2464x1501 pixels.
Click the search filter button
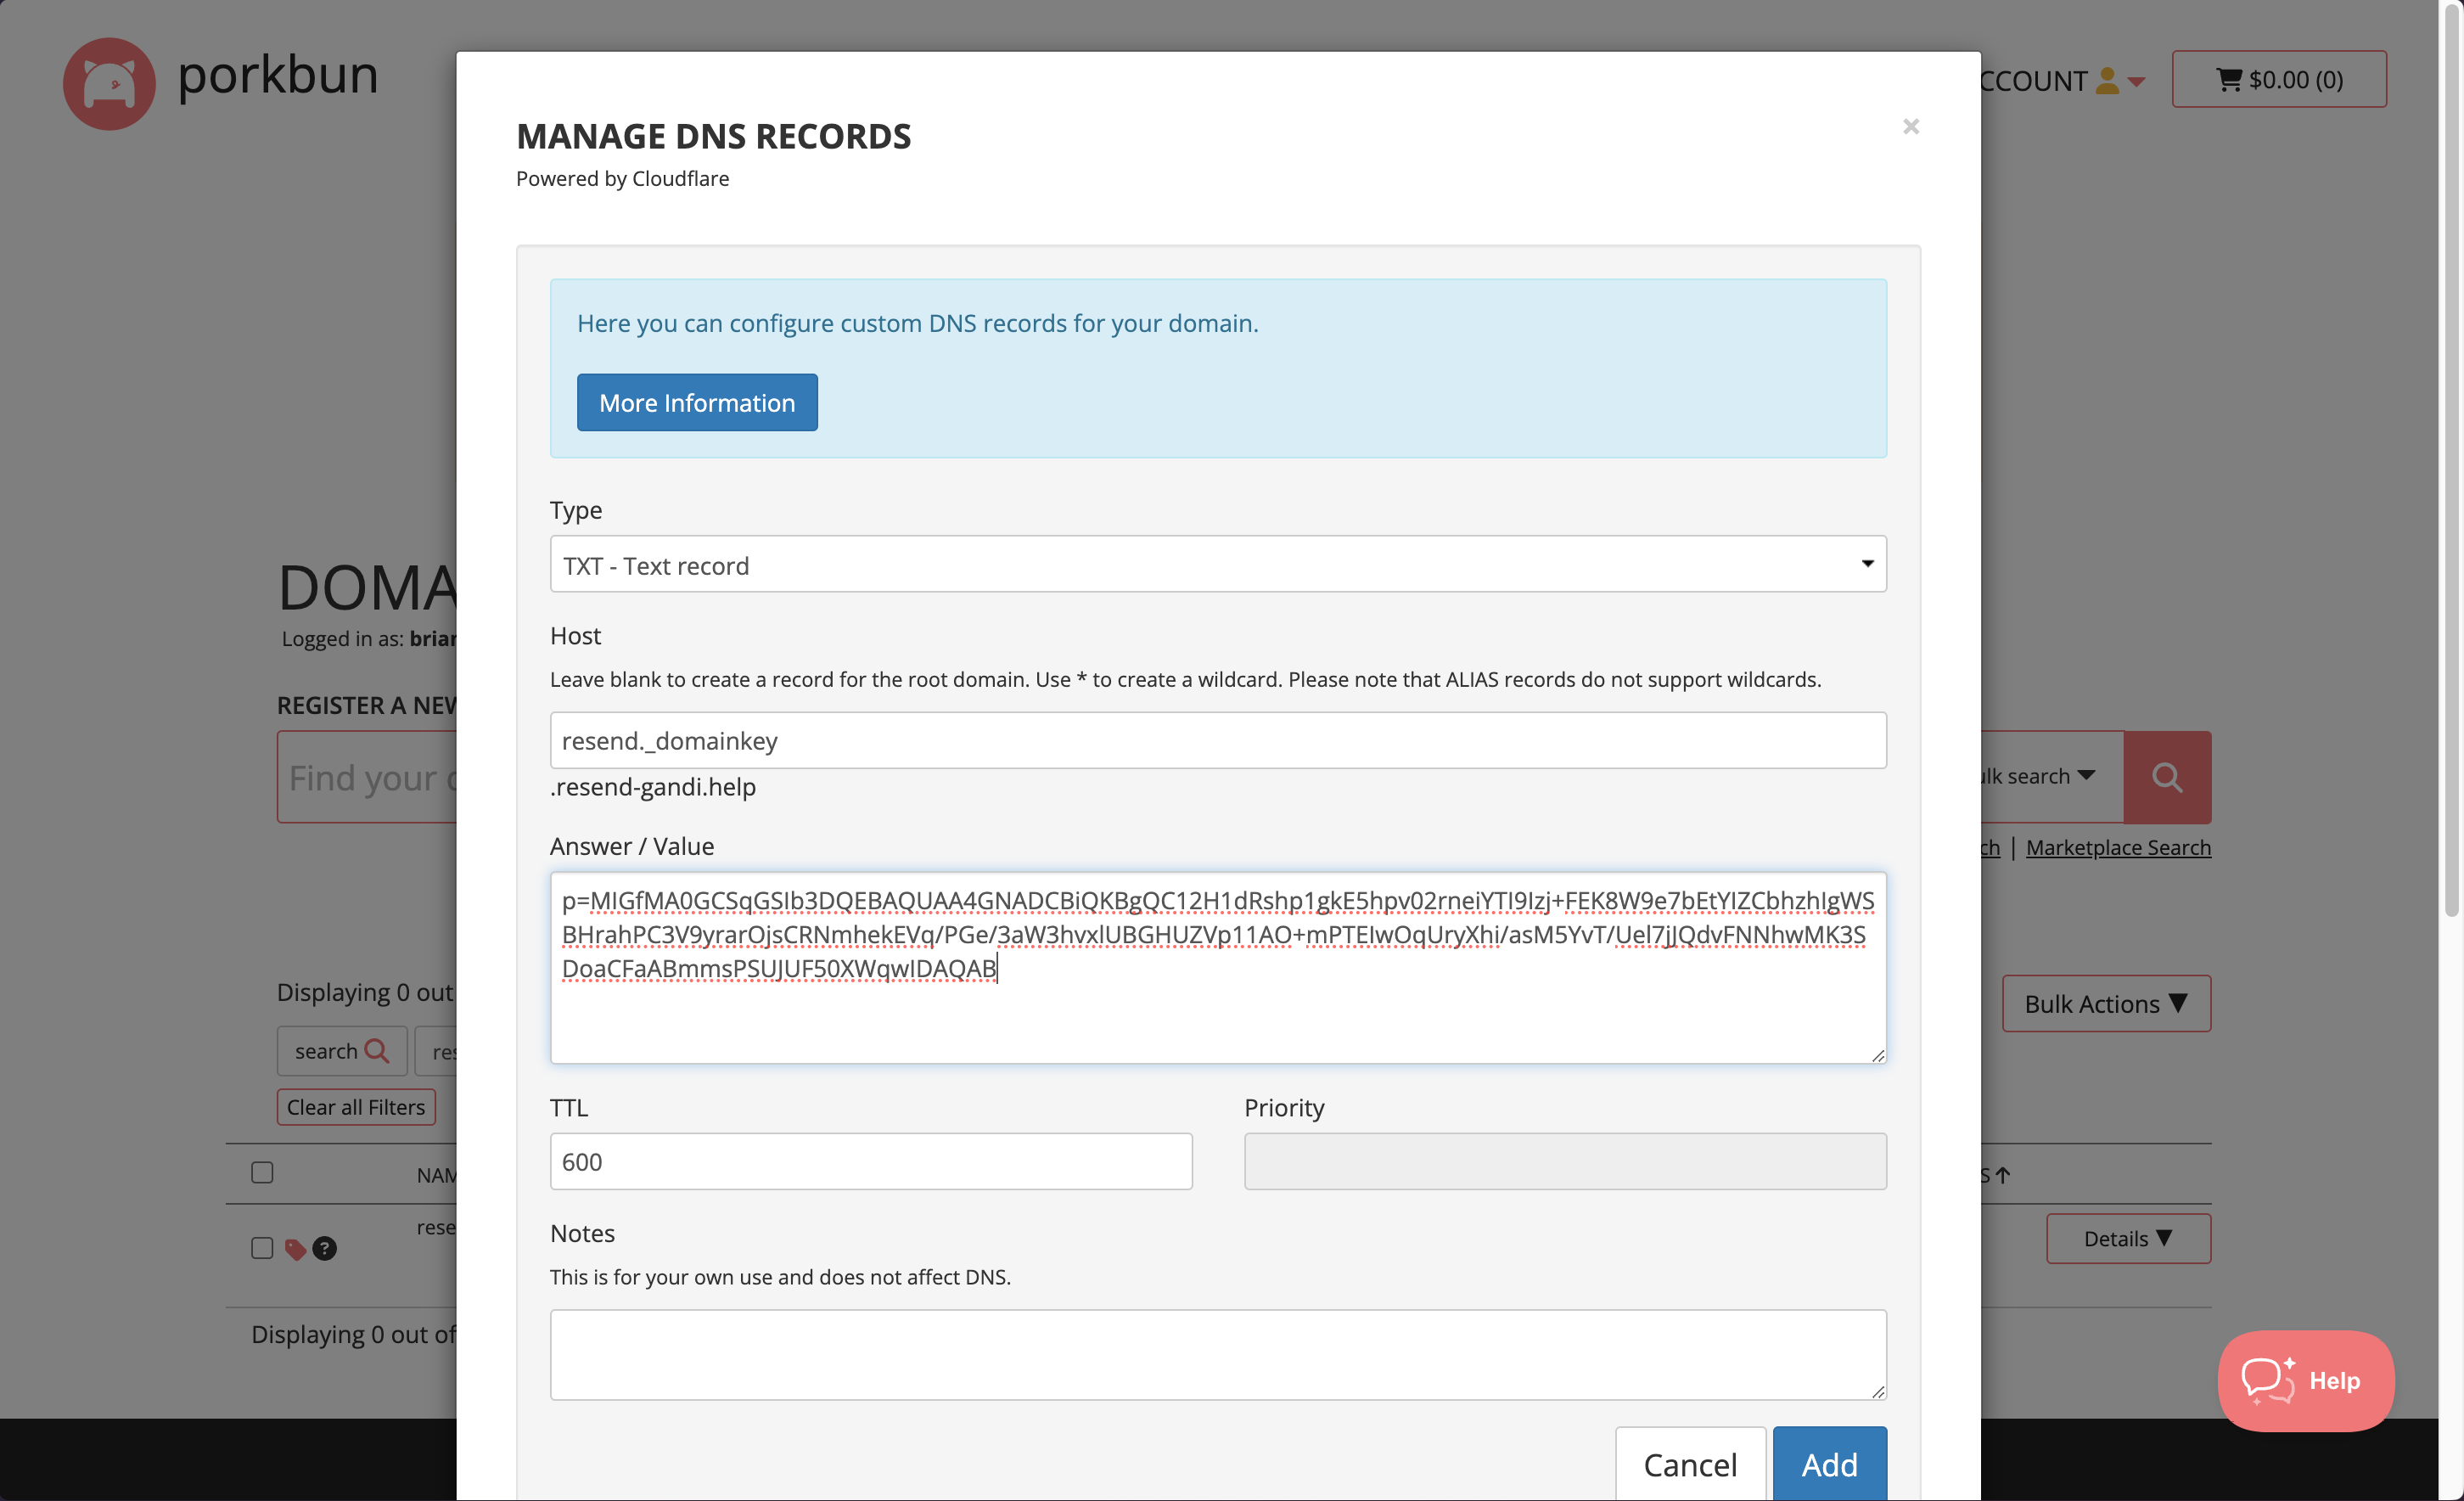[x=341, y=1051]
